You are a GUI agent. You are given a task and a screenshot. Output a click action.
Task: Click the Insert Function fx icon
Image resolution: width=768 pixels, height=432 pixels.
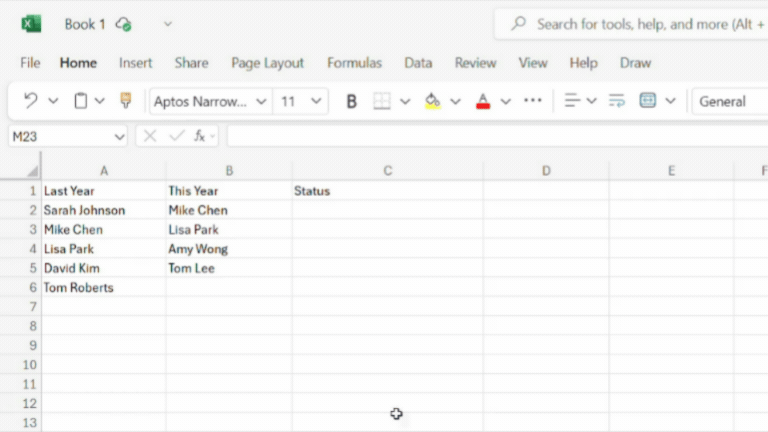click(199, 136)
